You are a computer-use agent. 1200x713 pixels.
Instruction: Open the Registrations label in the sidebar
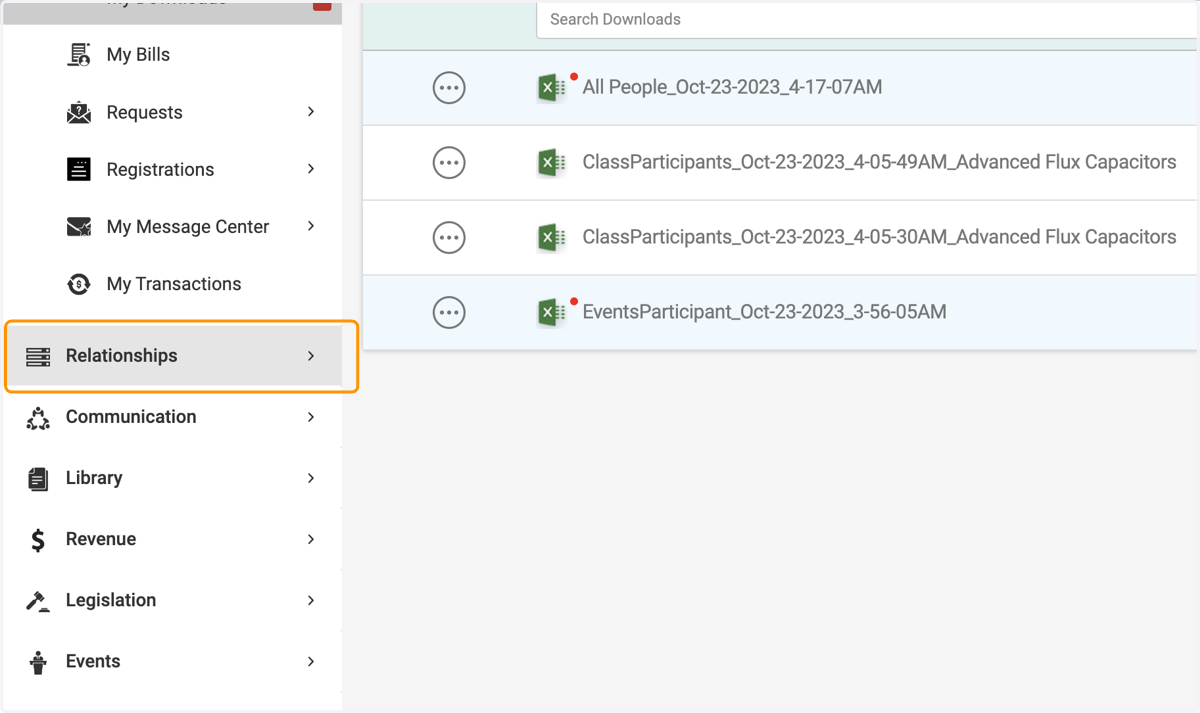pos(160,170)
